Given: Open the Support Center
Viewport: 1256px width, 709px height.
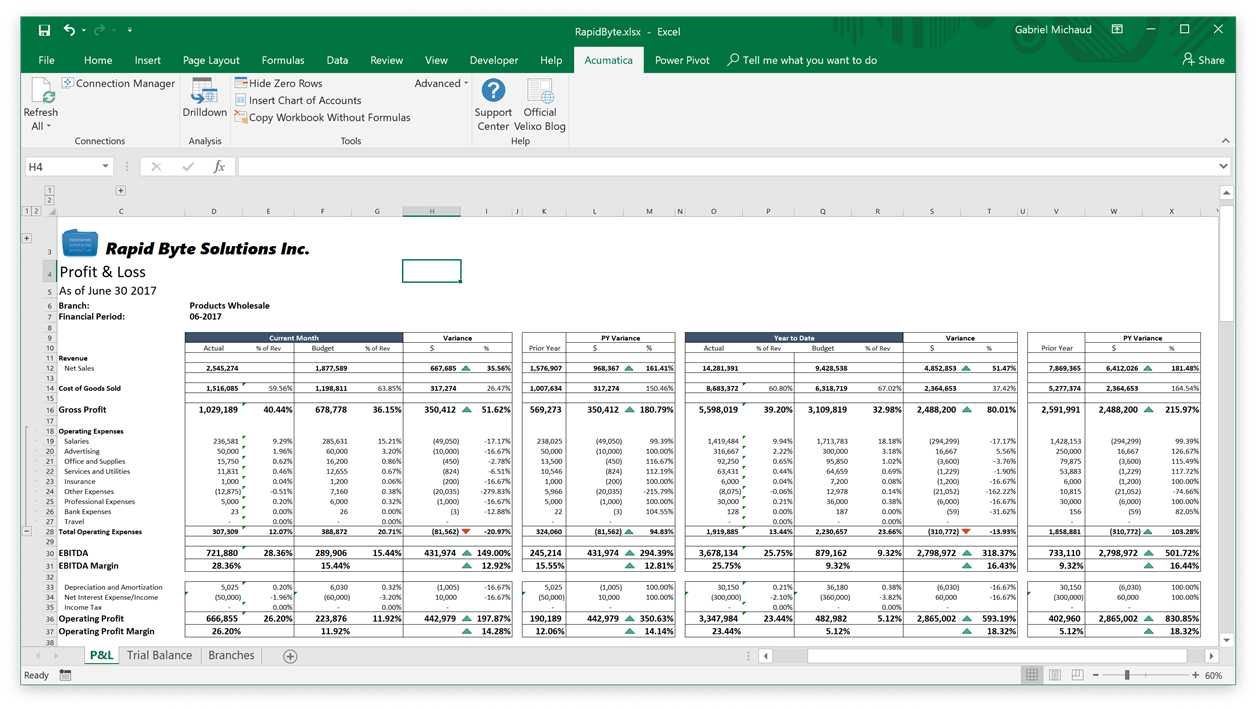Looking at the screenshot, I should [x=493, y=104].
